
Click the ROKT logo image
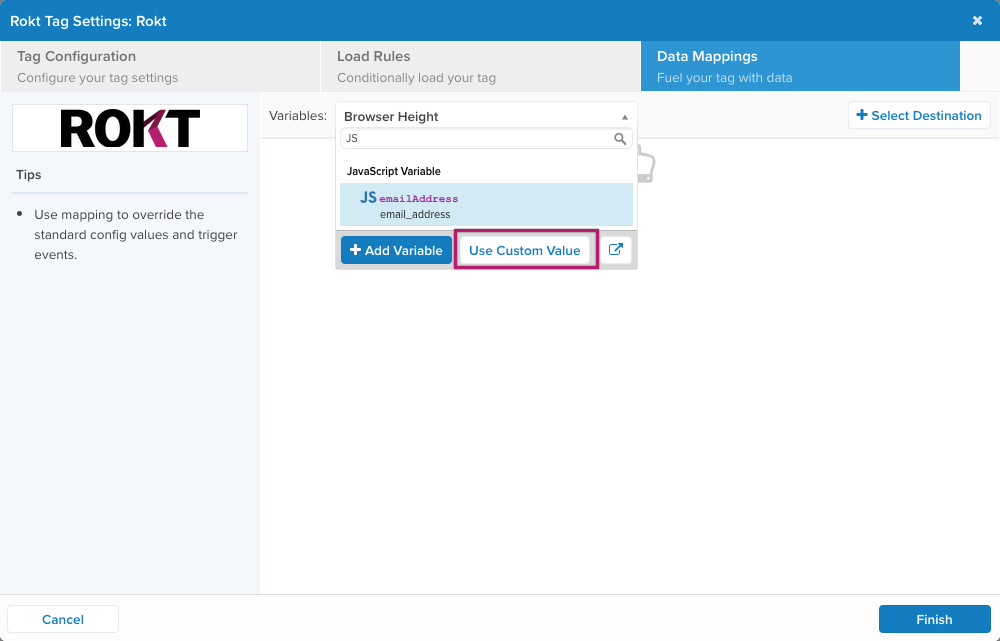click(130, 128)
